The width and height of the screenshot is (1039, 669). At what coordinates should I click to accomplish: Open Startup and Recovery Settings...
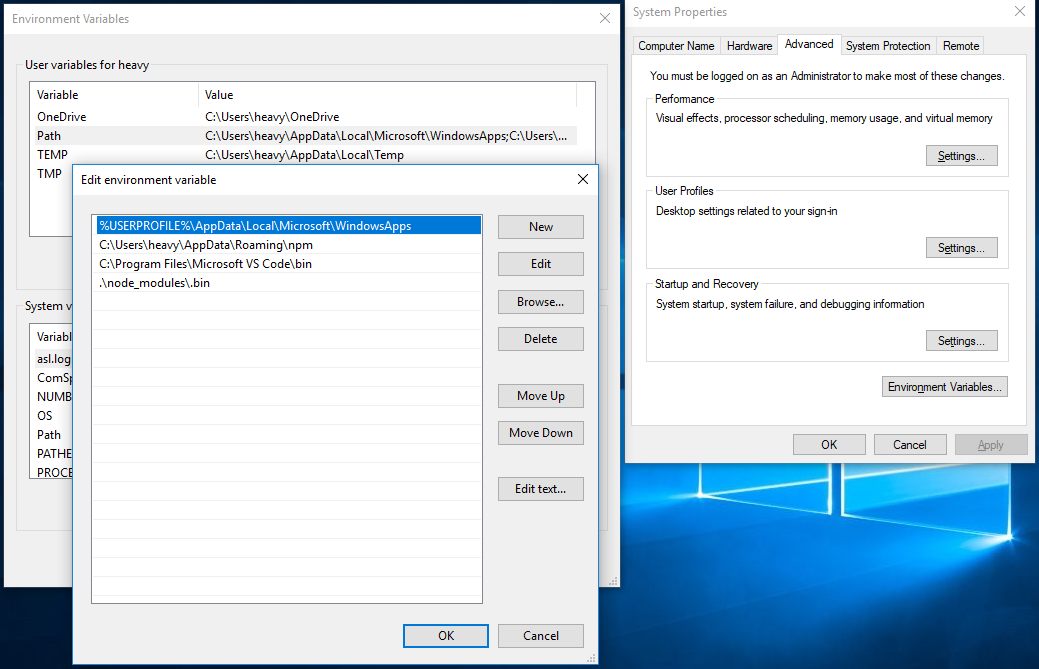[x=961, y=340]
